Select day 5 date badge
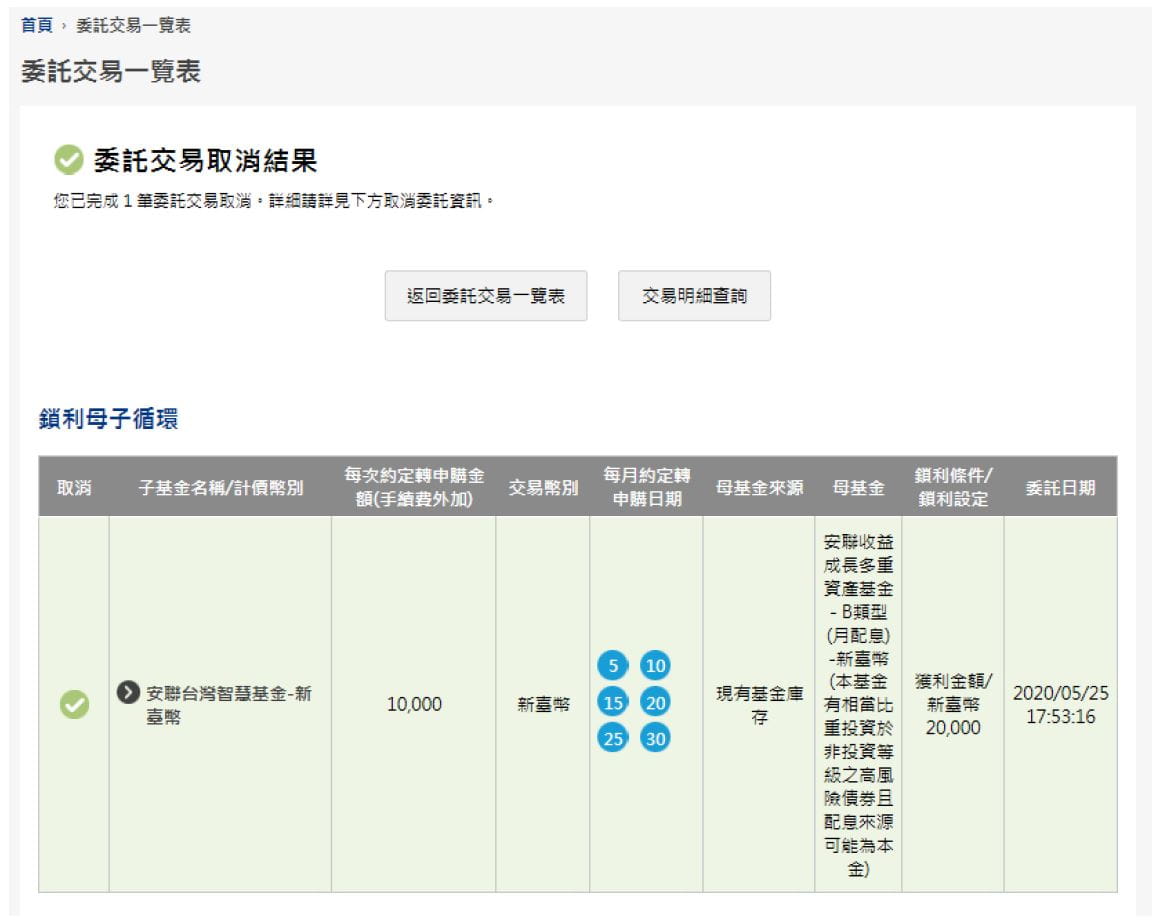The height and width of the screenshot is (923, 1163). point(613,666)
